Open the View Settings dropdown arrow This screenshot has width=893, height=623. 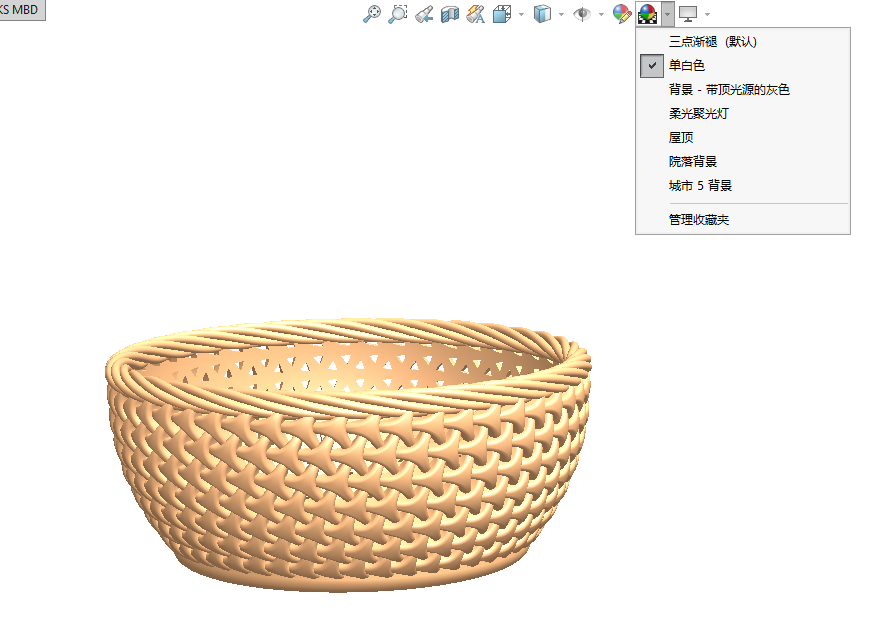pyautogui.click(x=707, y=15)
